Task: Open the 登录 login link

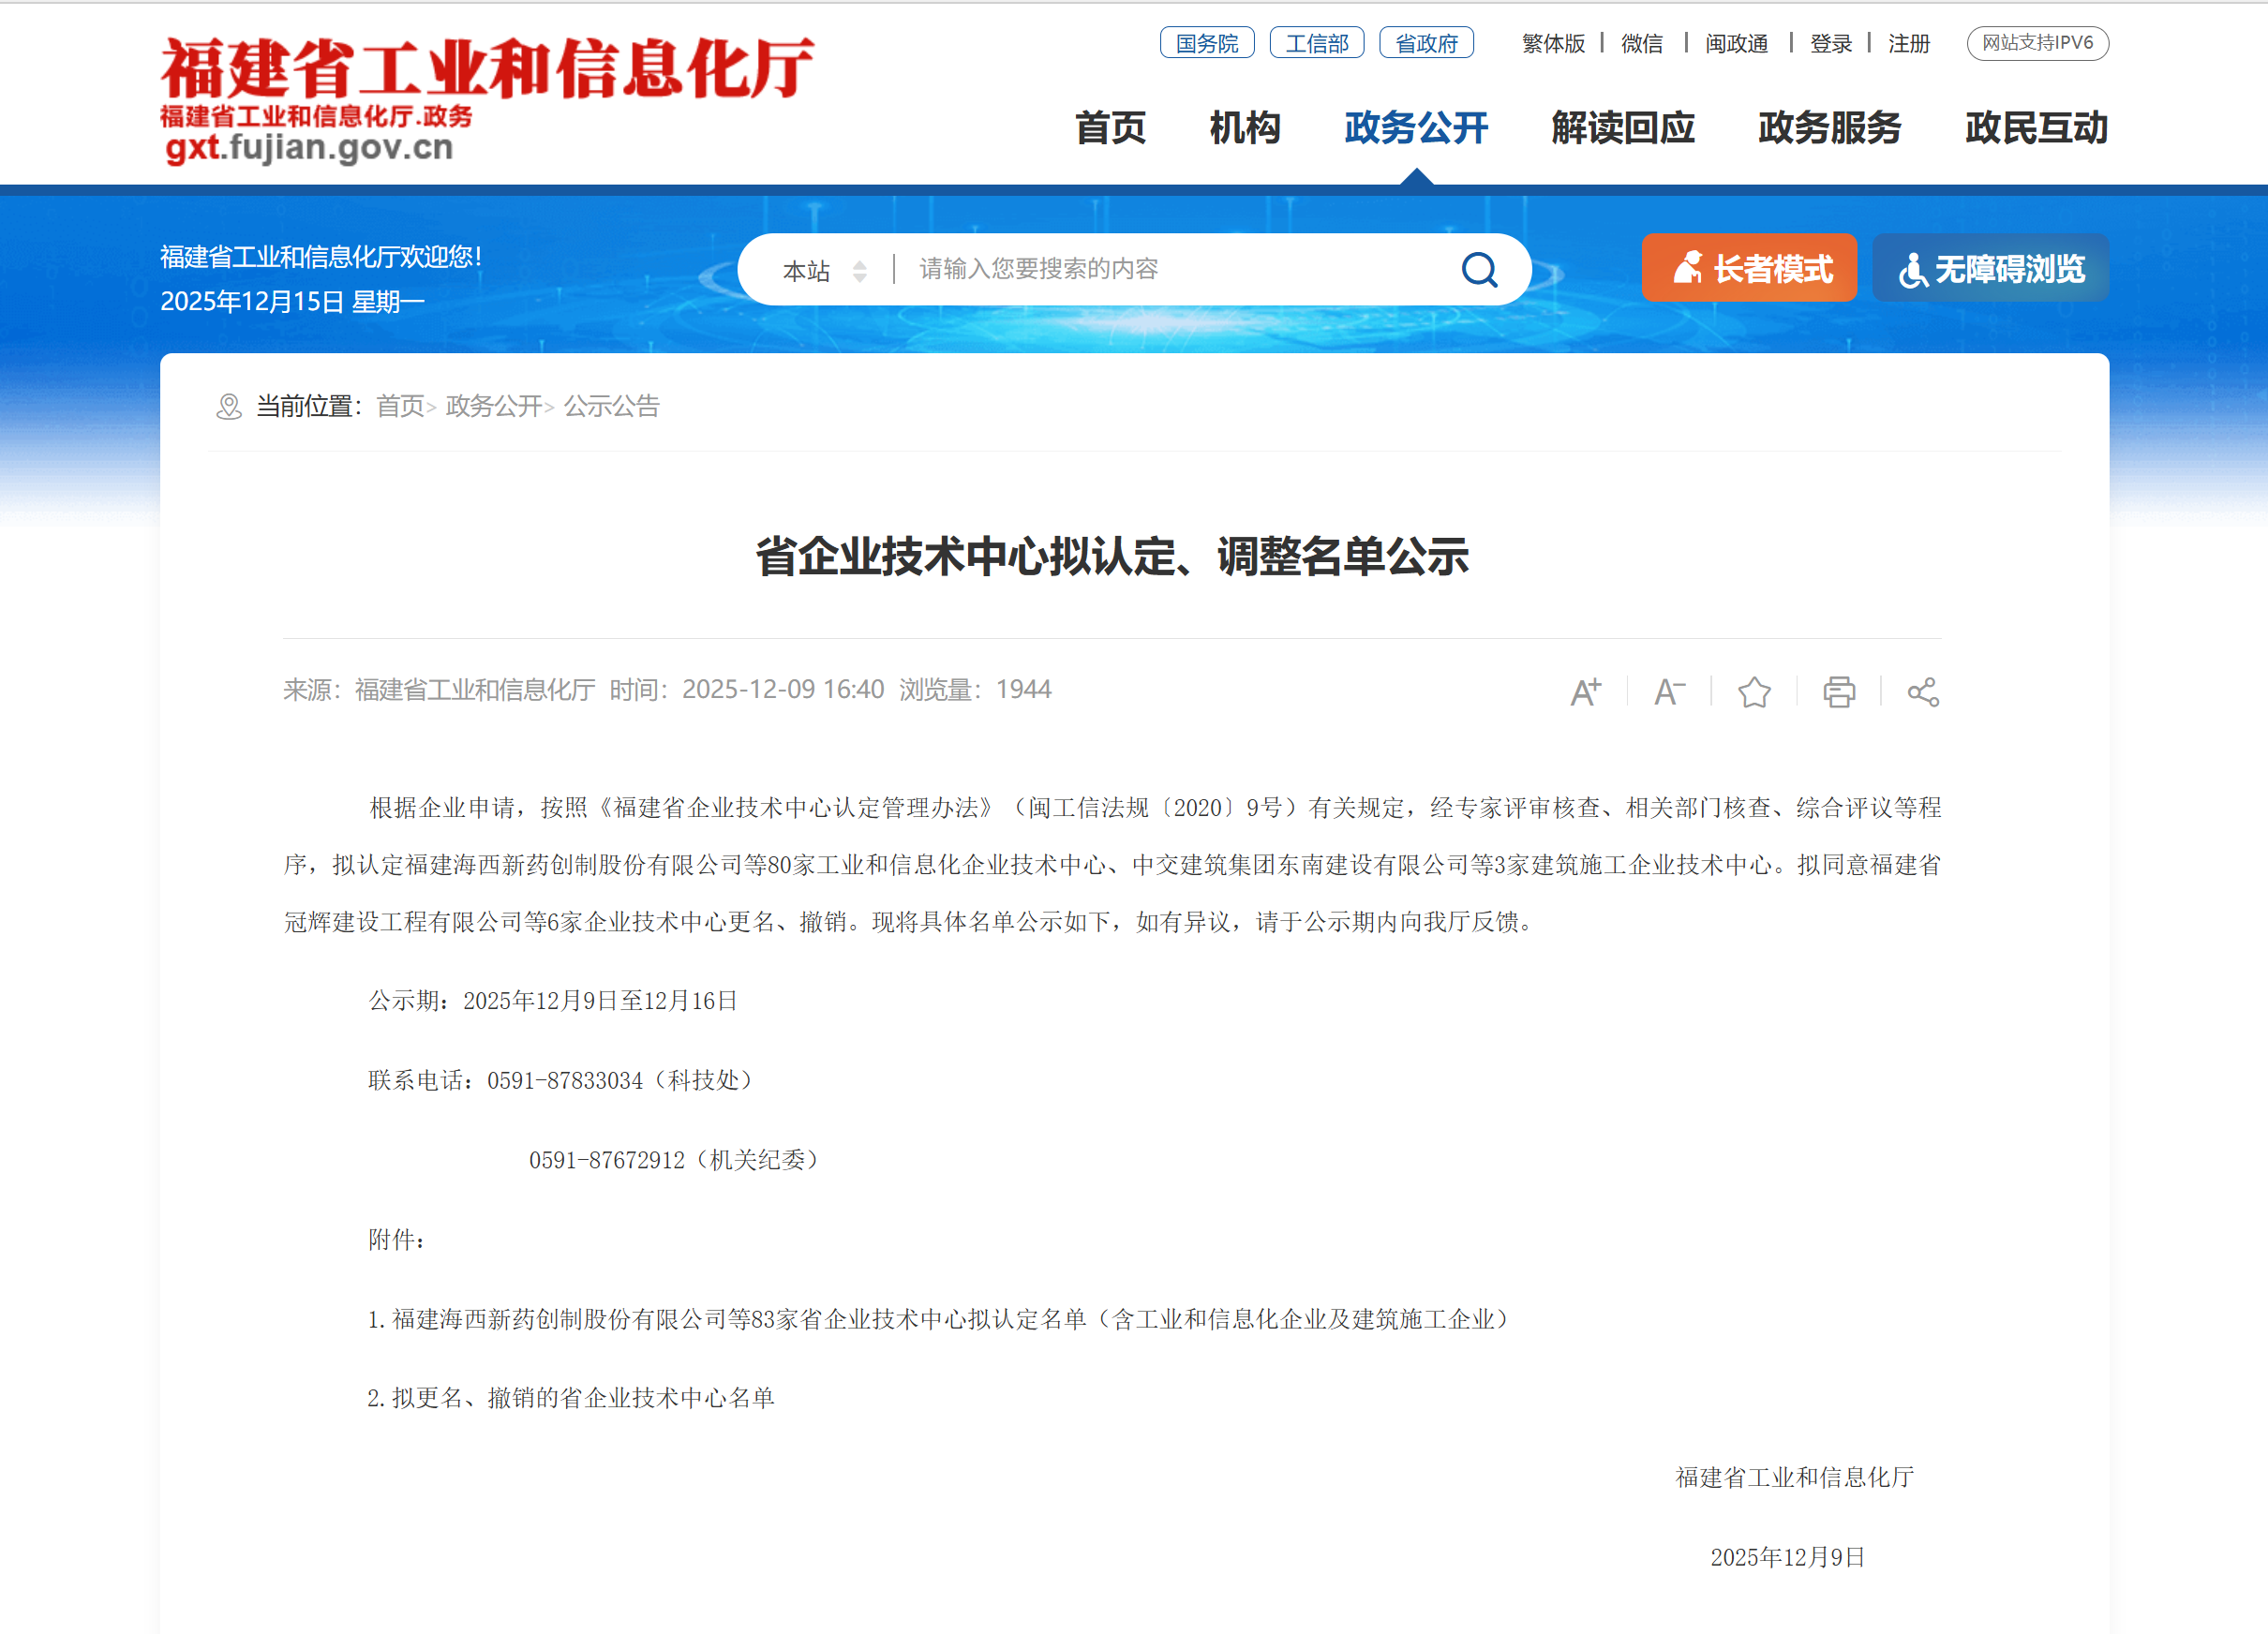Action: tap(1830, 43)
